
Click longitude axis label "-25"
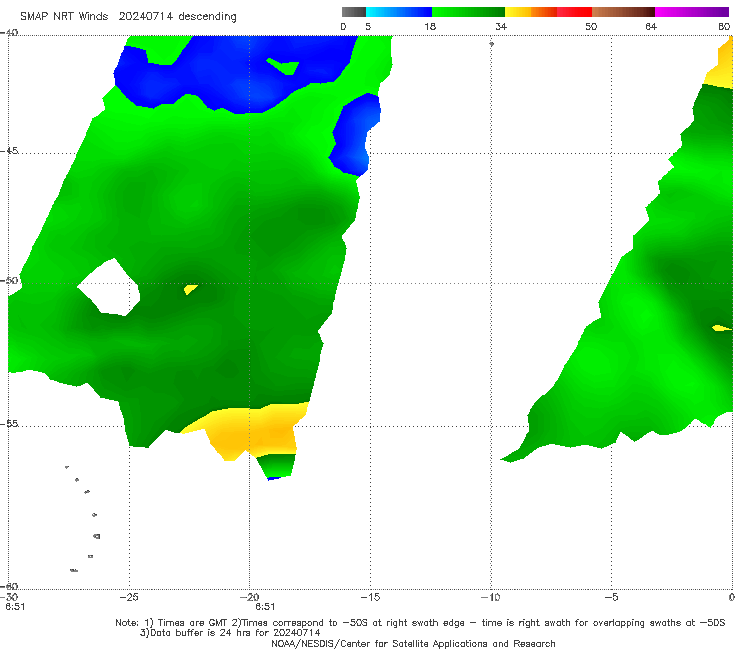click(129, 597)
